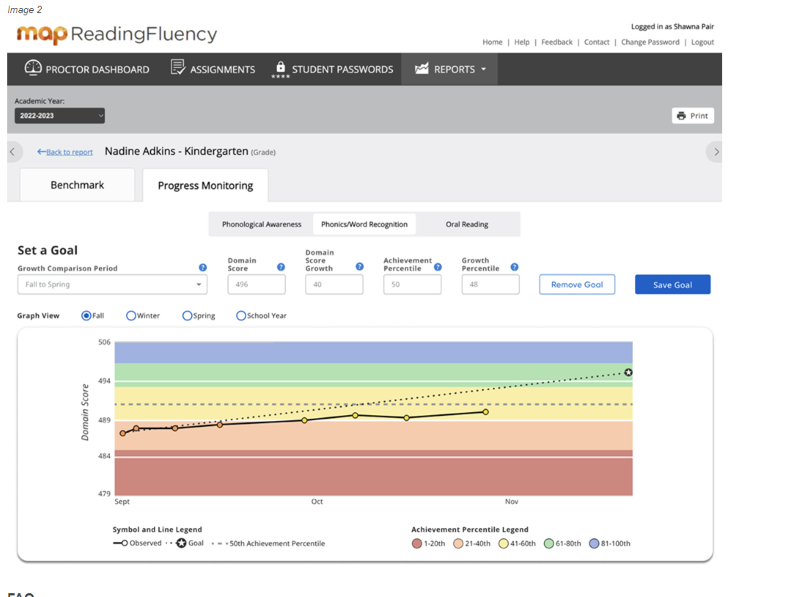The image size is (800, 597).
Task: Open the Academic Year 2022-2023 dropdown
Action: pos(60,116)
